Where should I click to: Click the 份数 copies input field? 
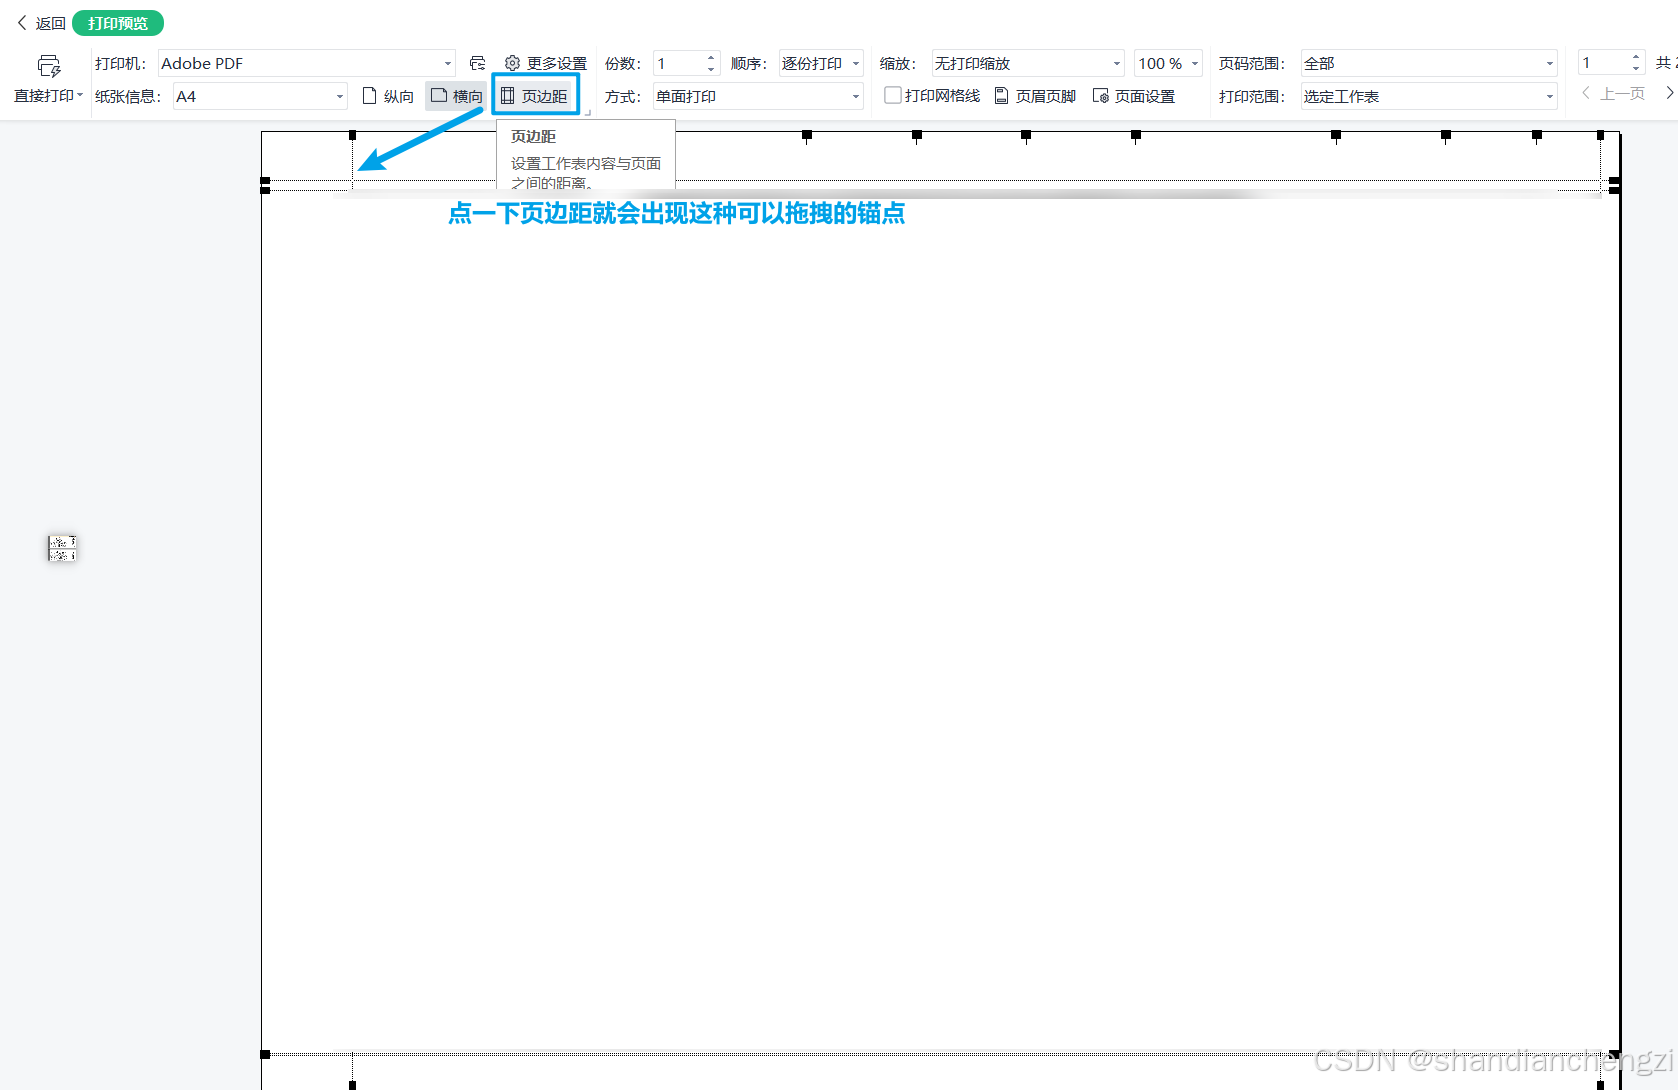click(679, 63)
